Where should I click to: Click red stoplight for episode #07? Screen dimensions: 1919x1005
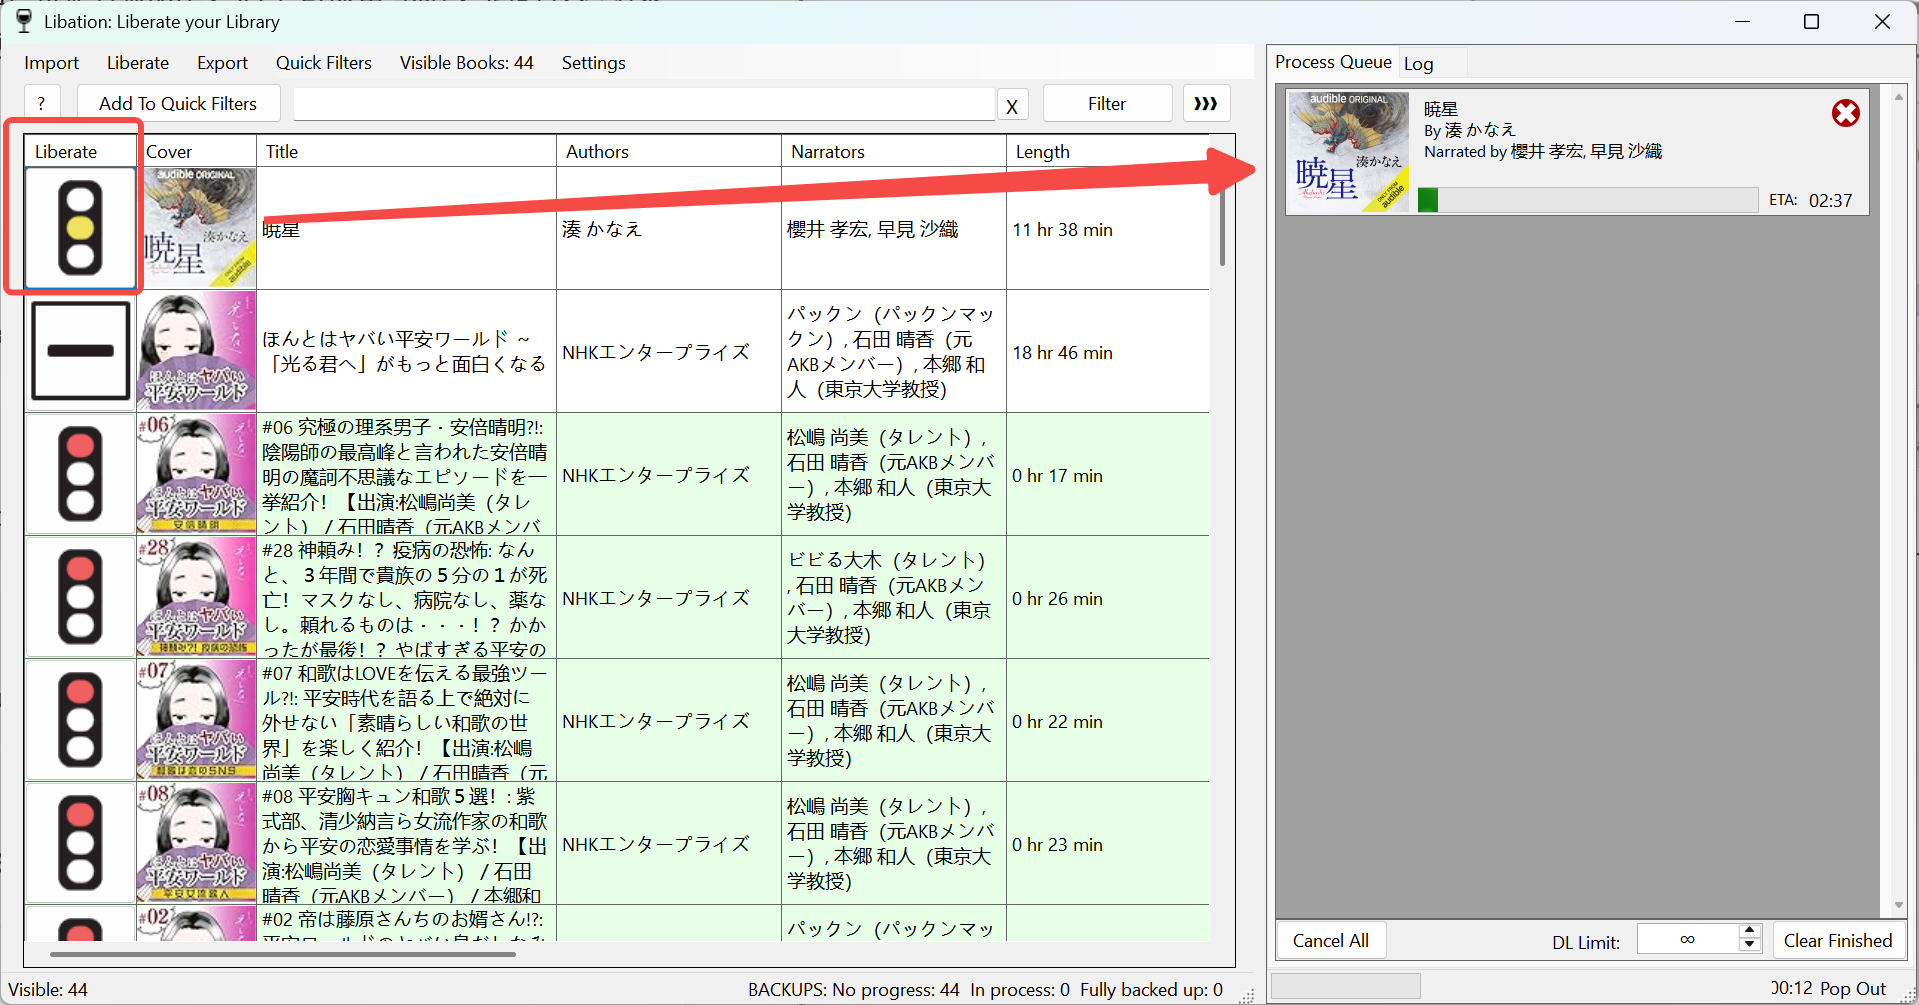[80, 720]
